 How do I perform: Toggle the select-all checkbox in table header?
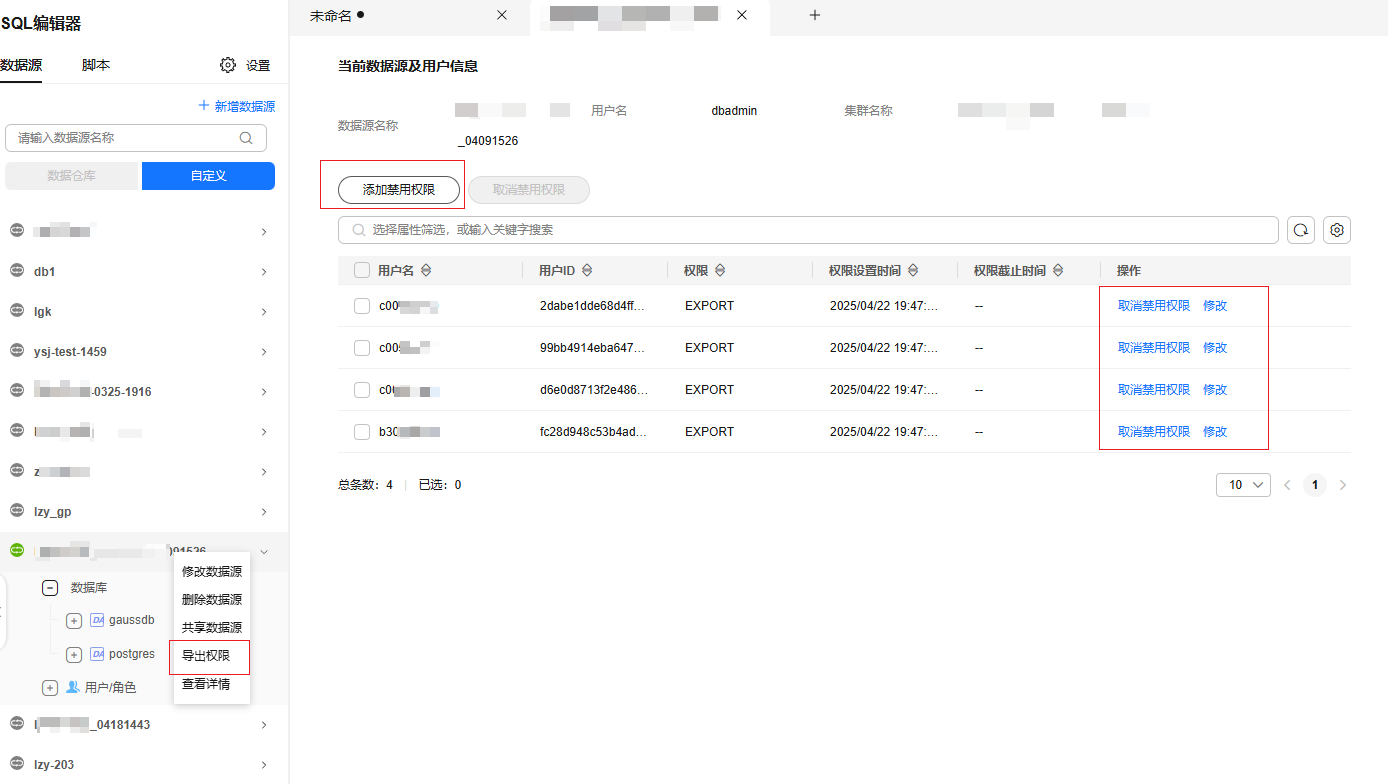pyautogui.click(x=362, y=271)
